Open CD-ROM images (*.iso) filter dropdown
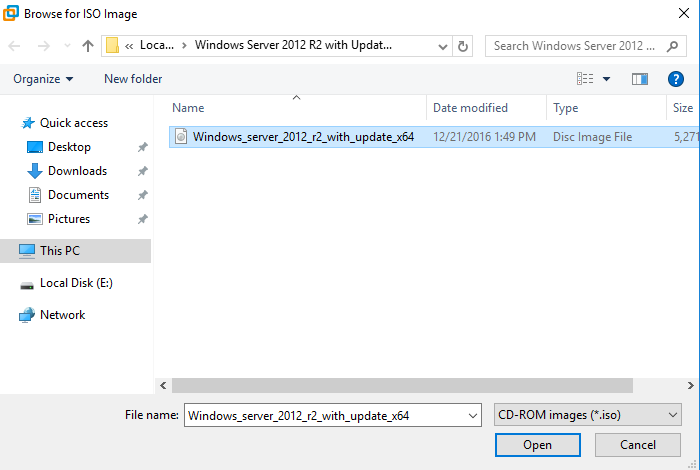The image size is (700, 470). coord(588,415)
